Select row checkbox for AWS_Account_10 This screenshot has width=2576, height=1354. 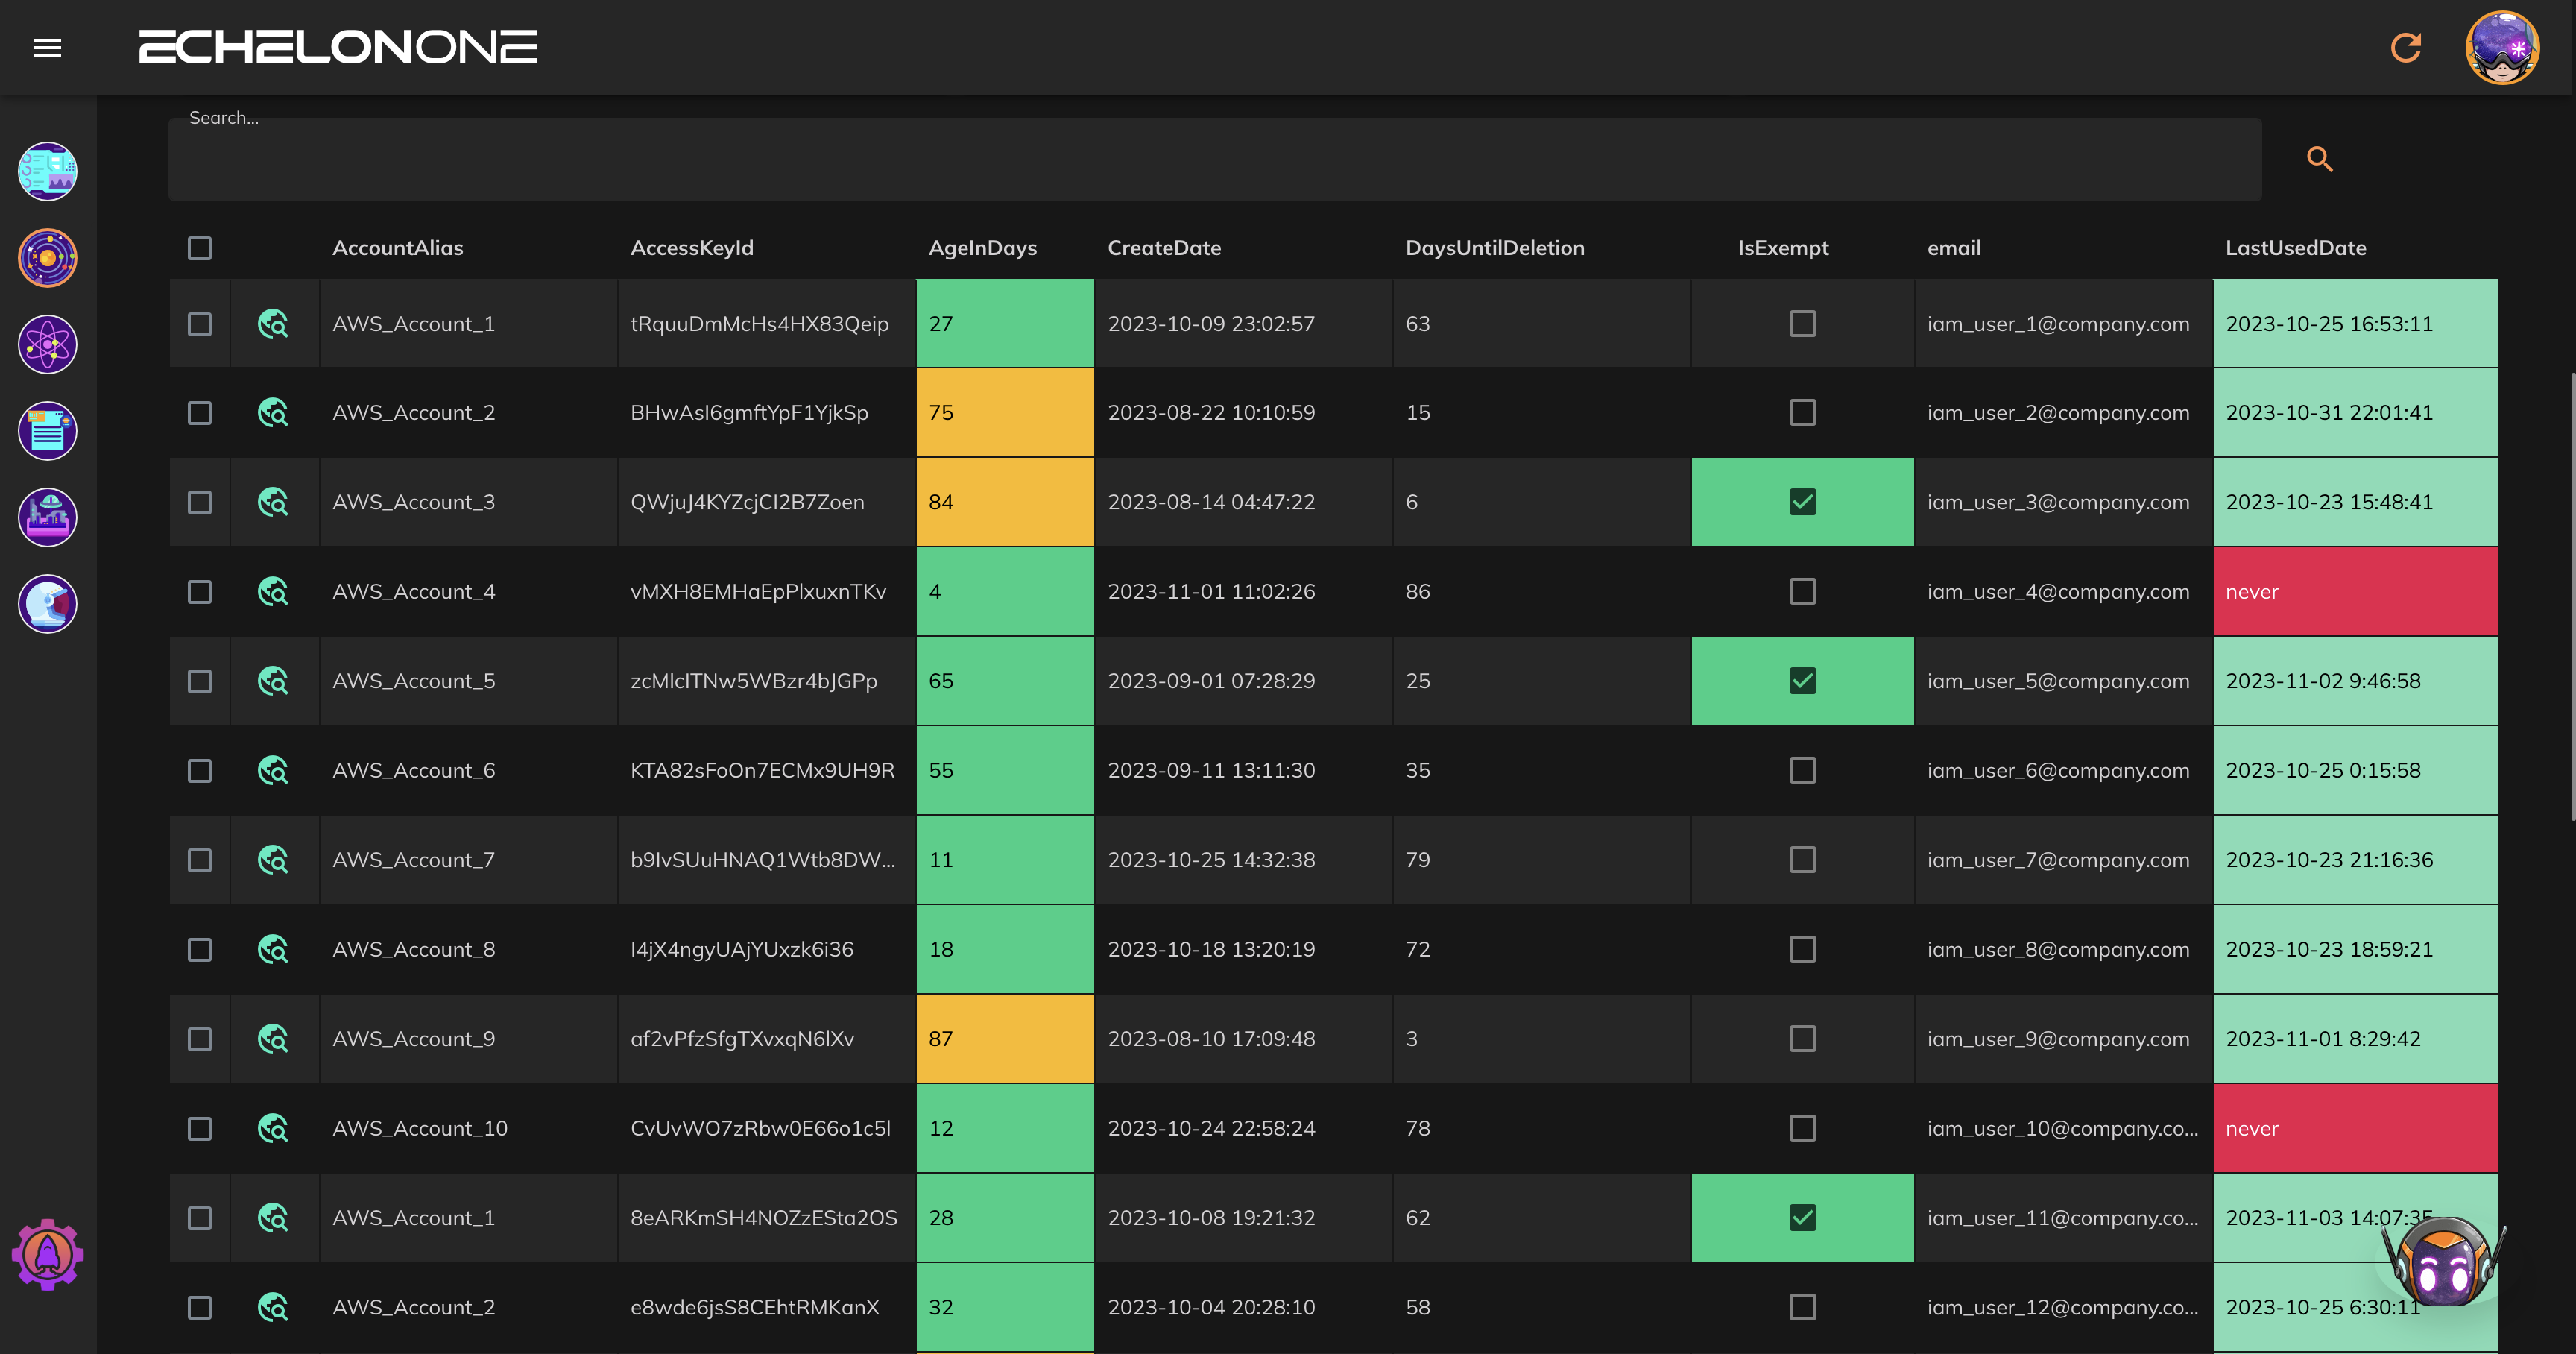(200, 1128)
